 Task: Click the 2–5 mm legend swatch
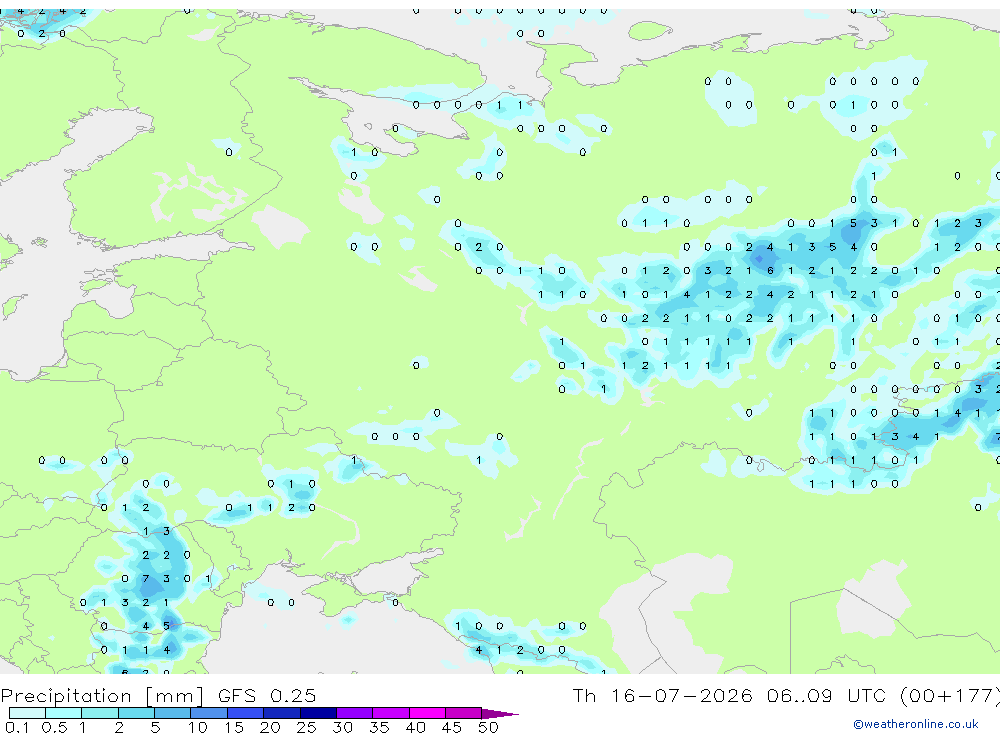[136, 713]
